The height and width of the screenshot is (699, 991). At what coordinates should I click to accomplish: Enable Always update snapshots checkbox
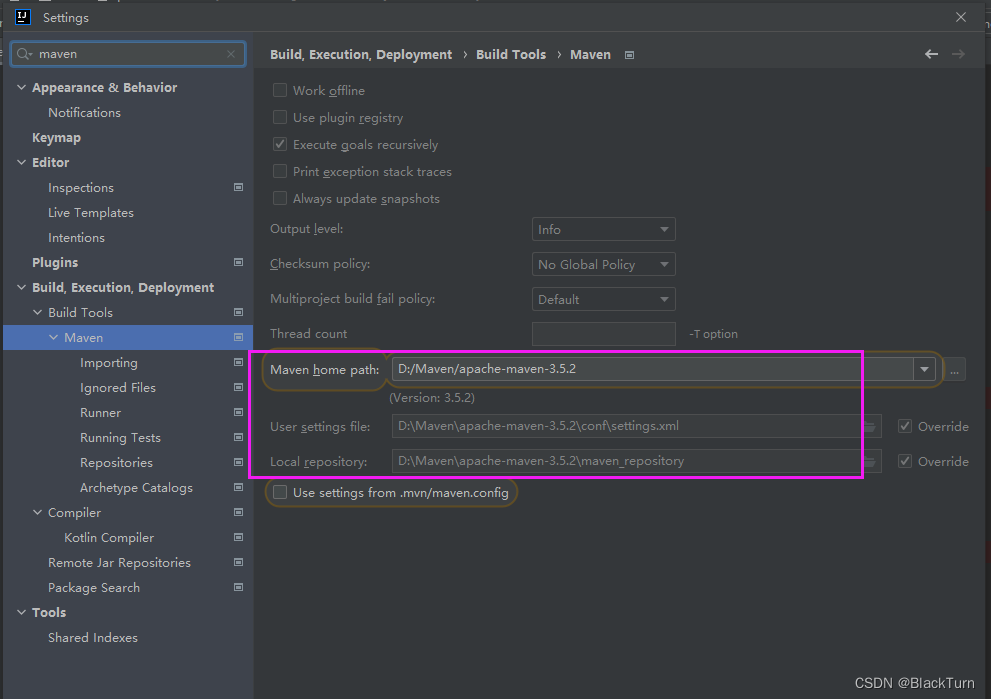tap(279, 198)
